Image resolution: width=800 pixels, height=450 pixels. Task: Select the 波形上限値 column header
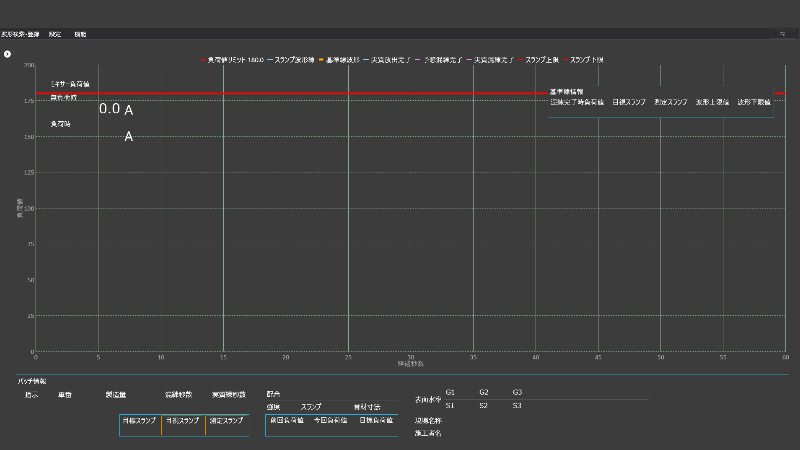713,102
